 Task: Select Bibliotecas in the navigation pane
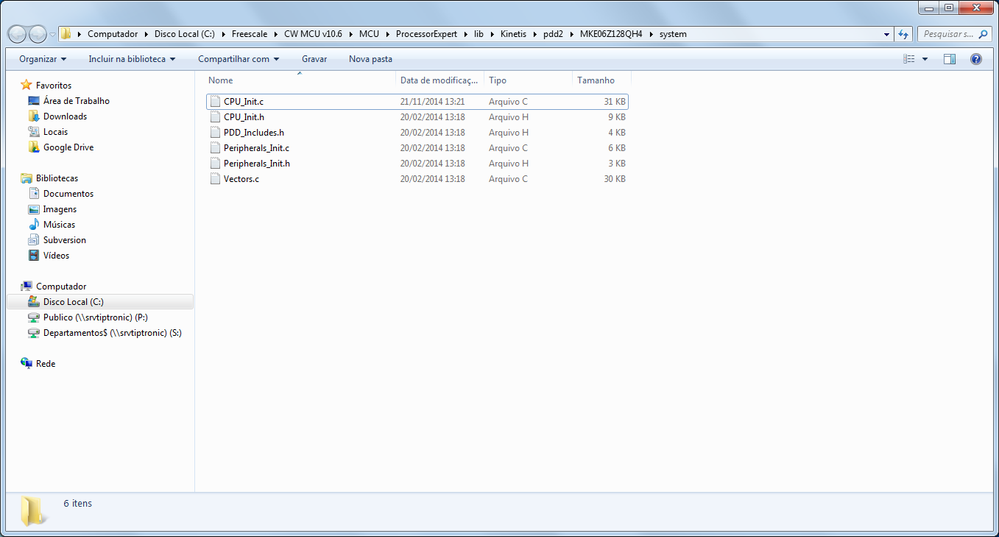click(x=57, y=178)
